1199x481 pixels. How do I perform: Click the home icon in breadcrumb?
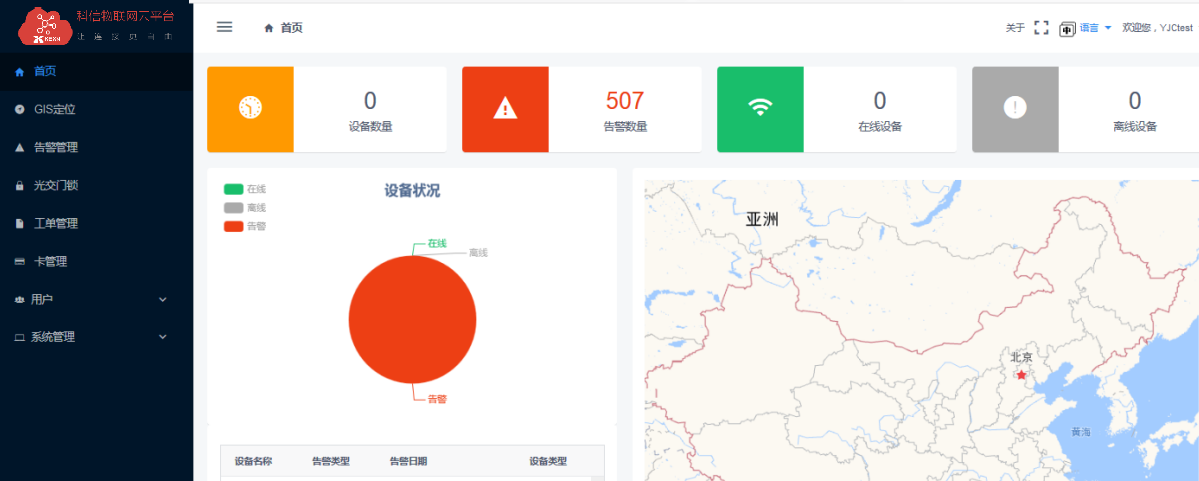click(269, 28)
